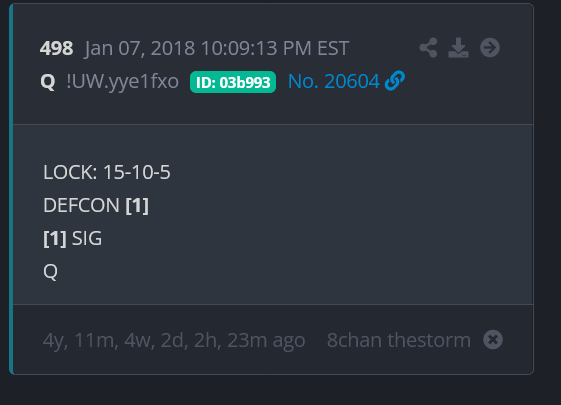Click the Q signature in post body

(50, 272)
